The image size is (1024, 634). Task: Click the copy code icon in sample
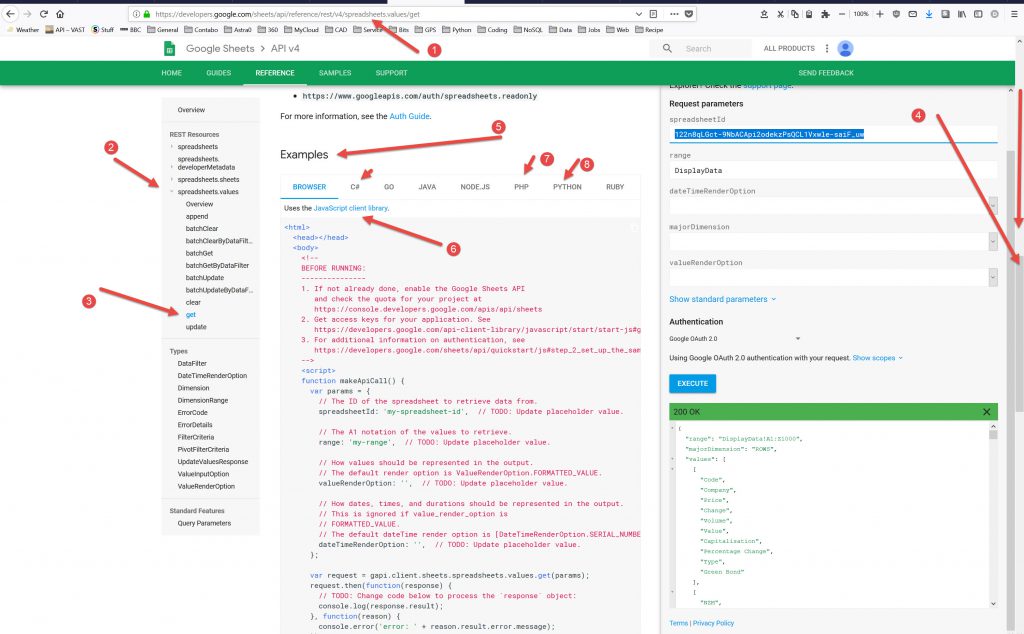coord(634,228)
